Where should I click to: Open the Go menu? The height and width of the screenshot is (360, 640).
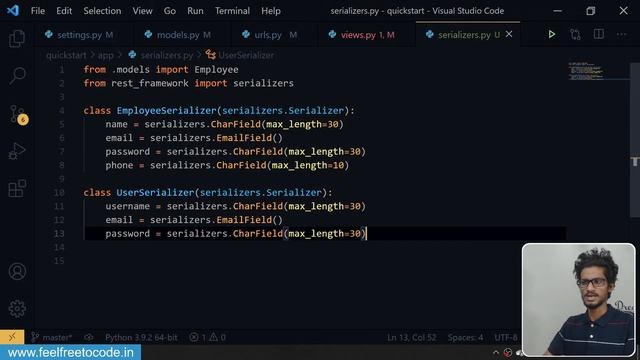click(x=169, y=11)
